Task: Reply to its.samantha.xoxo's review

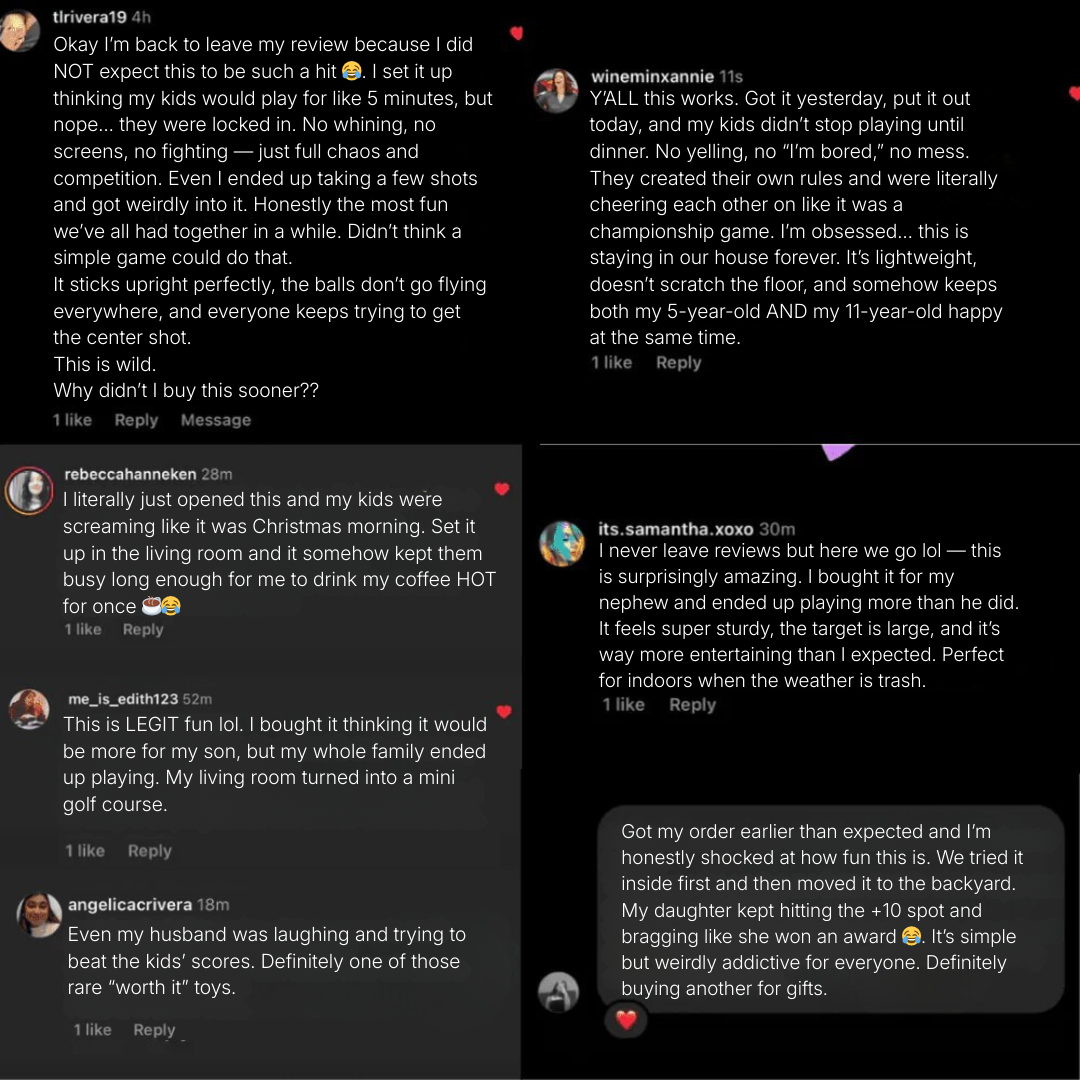Action: 692,705
